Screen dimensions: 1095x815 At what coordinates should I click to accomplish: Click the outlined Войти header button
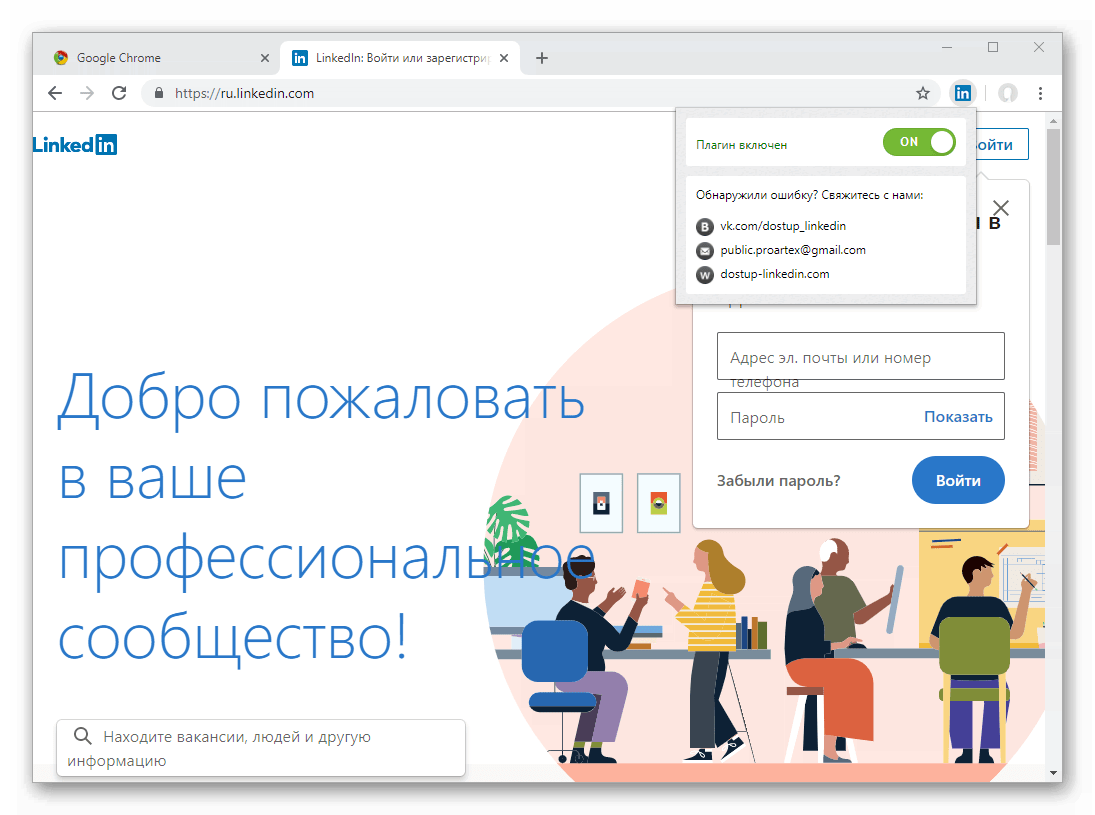[x=1001, y=144]
